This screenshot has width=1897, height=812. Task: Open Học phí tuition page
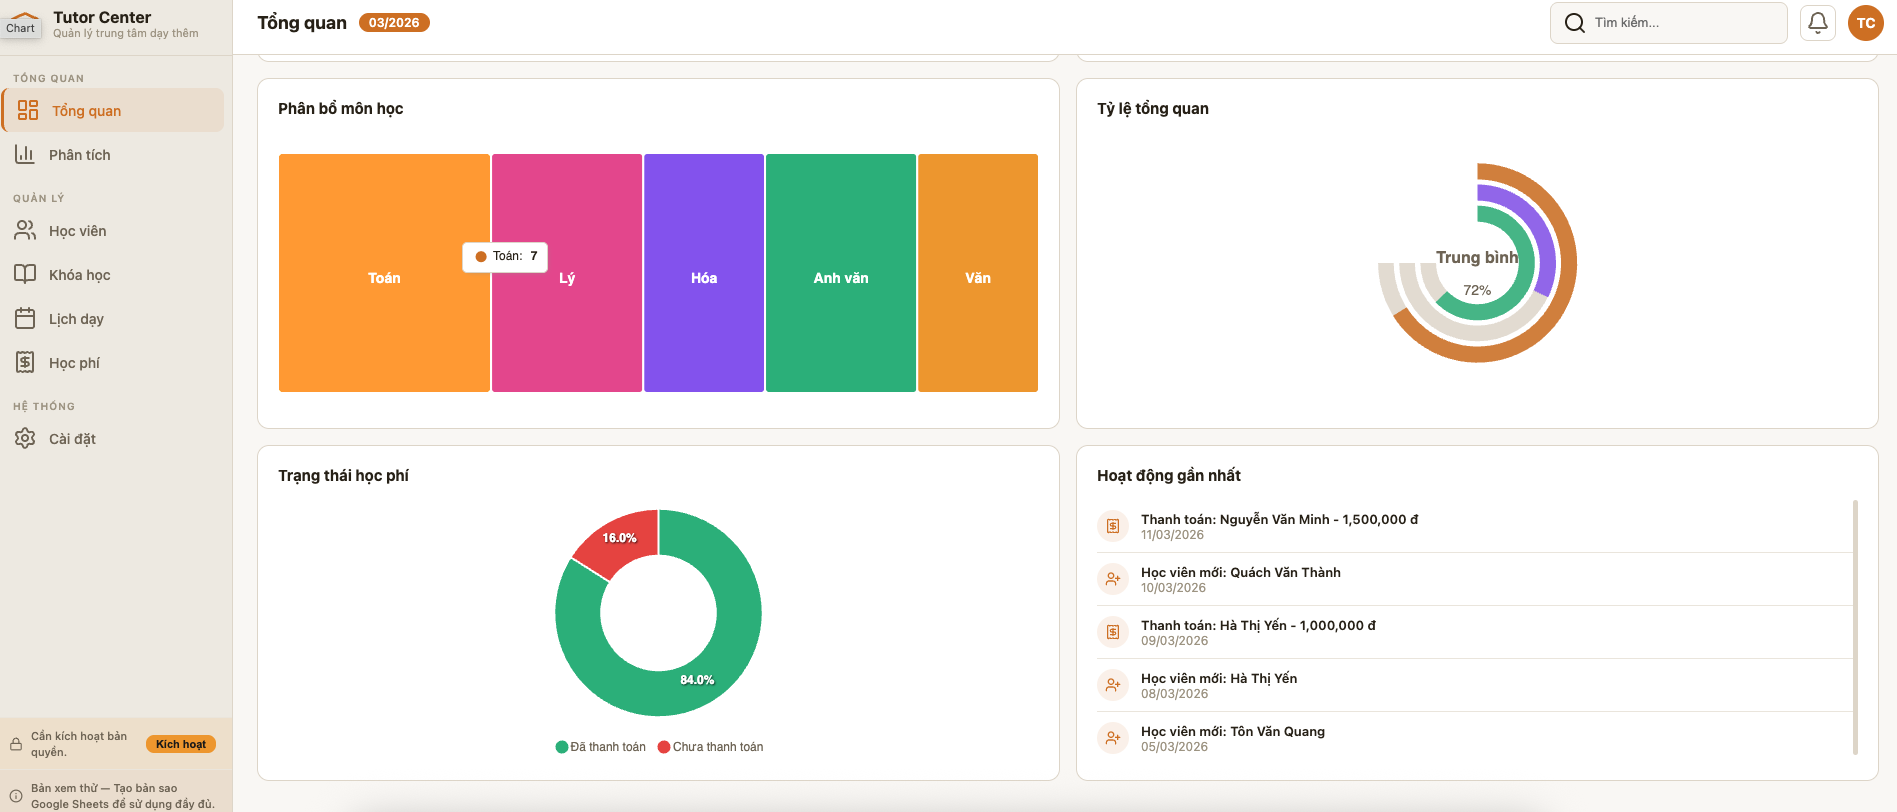pos(74,363)
